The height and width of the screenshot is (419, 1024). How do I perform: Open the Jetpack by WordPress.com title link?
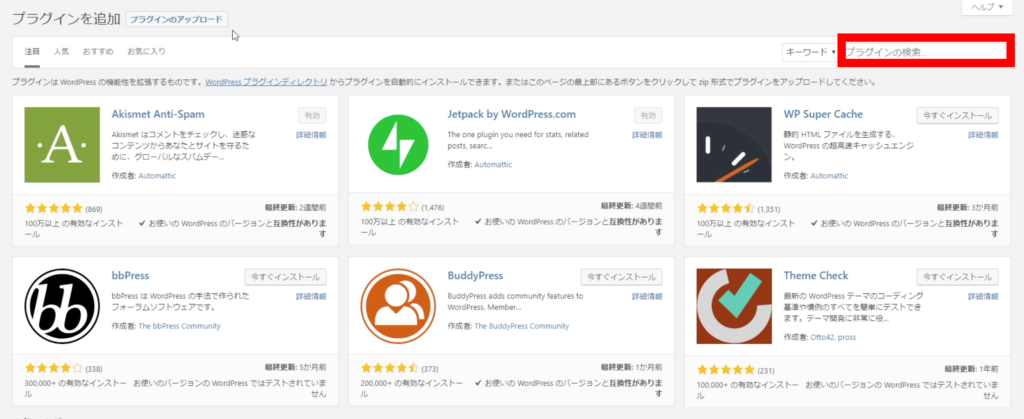coord(512,114)
